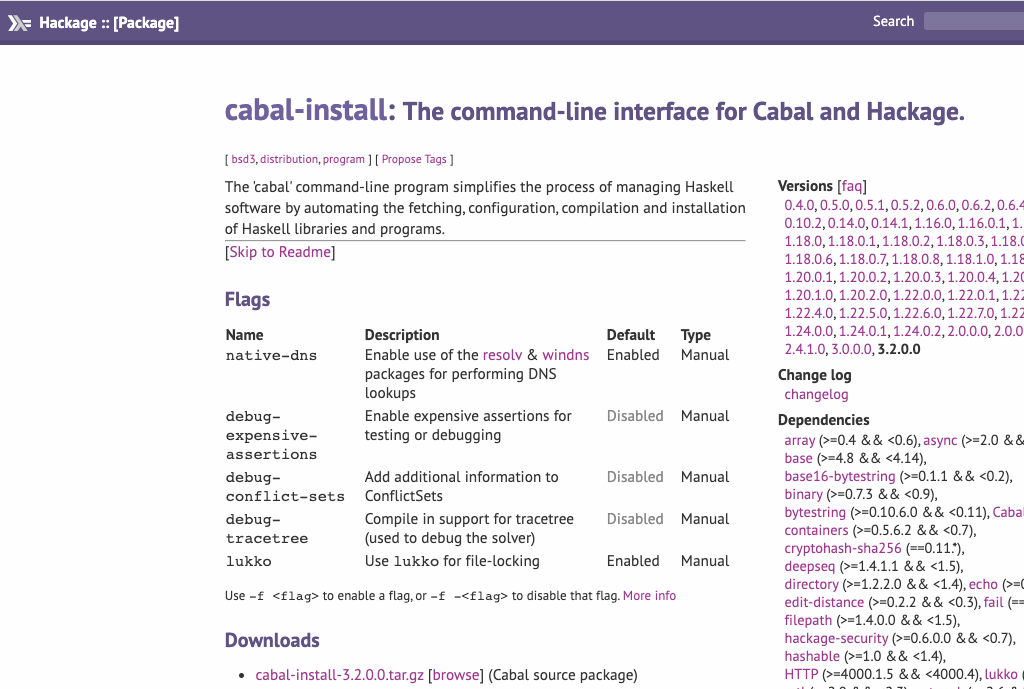Open the program tag
1024x689 pixels.
[x=344, y=159]
